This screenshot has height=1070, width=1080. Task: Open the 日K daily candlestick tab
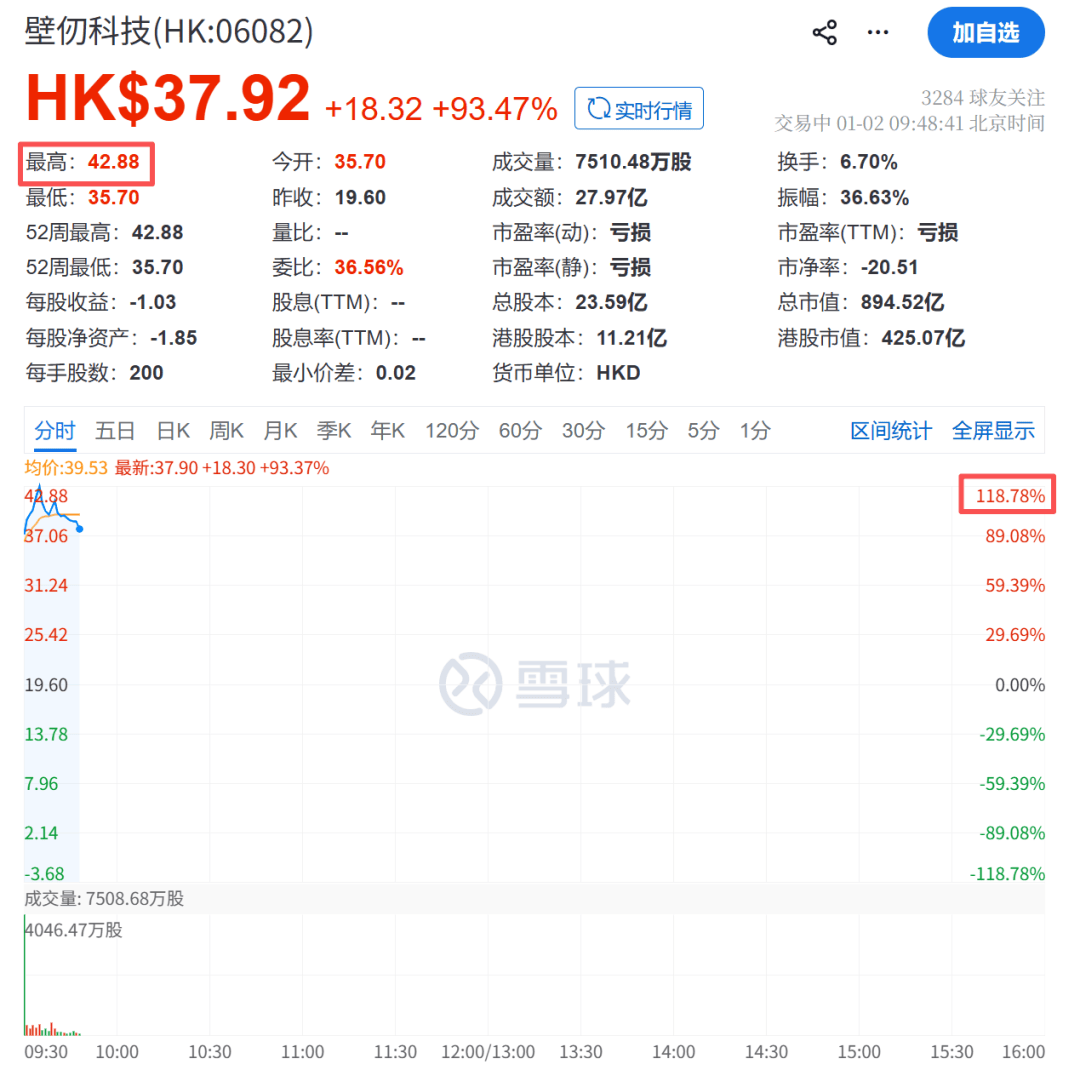tap(172, 430)
